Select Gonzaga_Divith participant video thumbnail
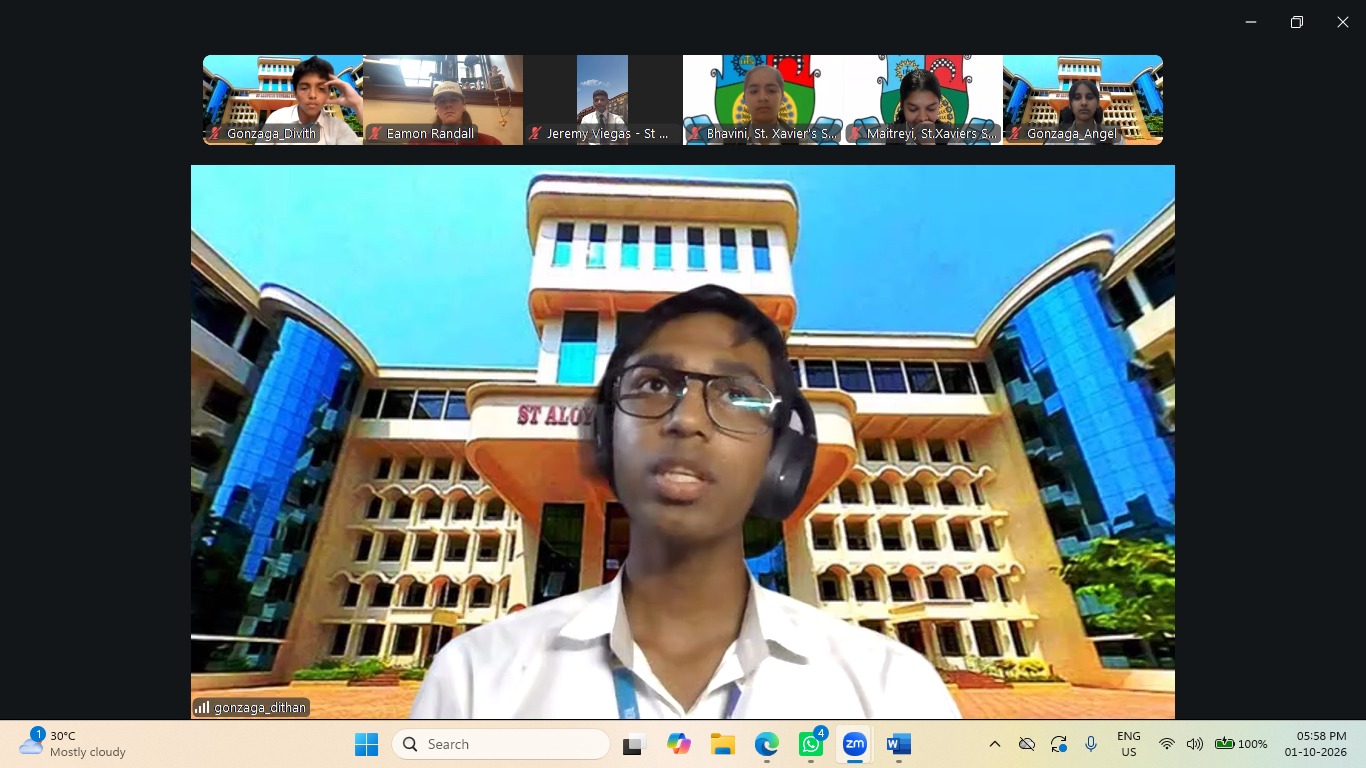1366x768 pixels. pos(283,100)
